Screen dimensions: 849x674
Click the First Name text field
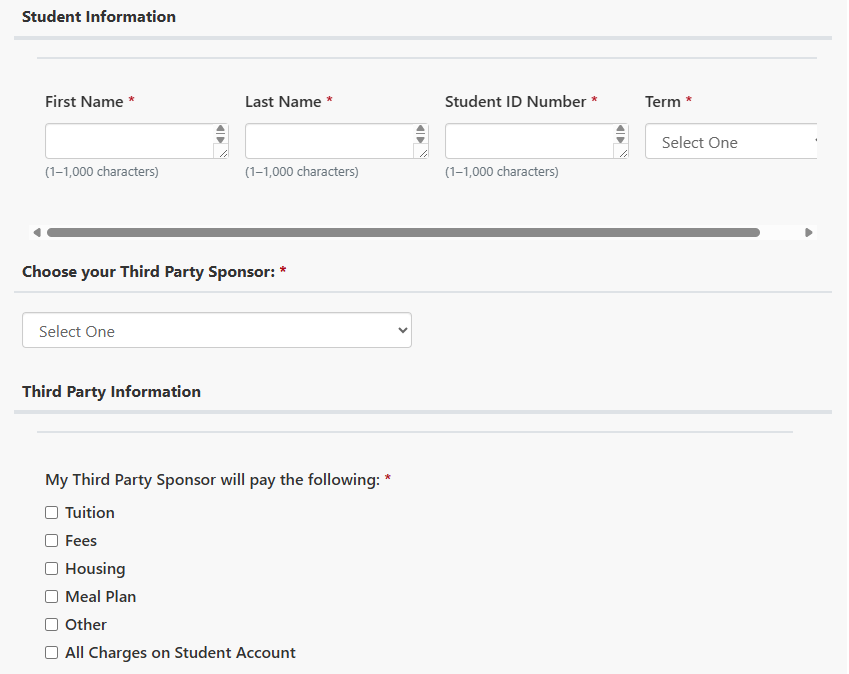tap(136, 141)
